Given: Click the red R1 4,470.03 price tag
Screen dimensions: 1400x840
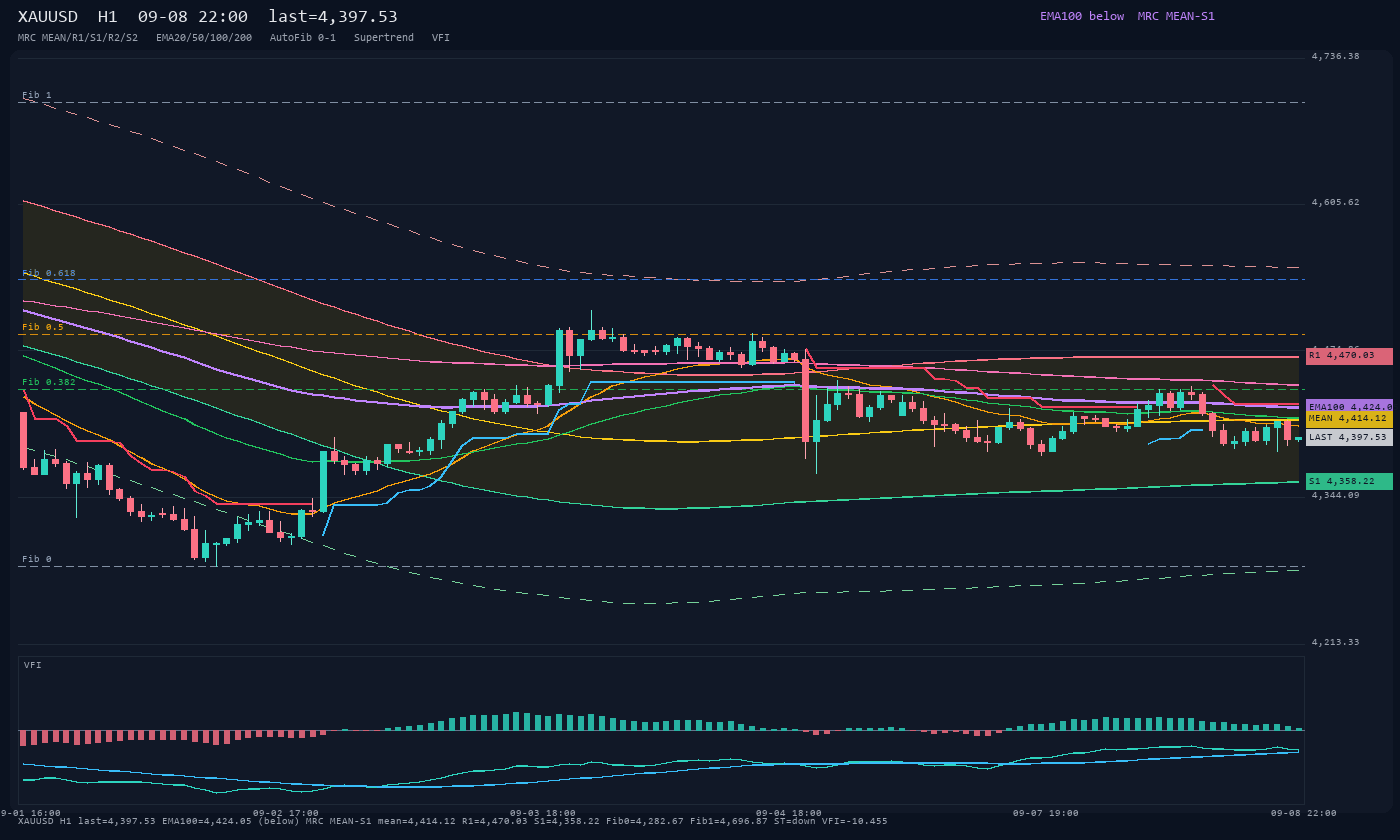Looking at the screenshot, I should point(1349,355).
